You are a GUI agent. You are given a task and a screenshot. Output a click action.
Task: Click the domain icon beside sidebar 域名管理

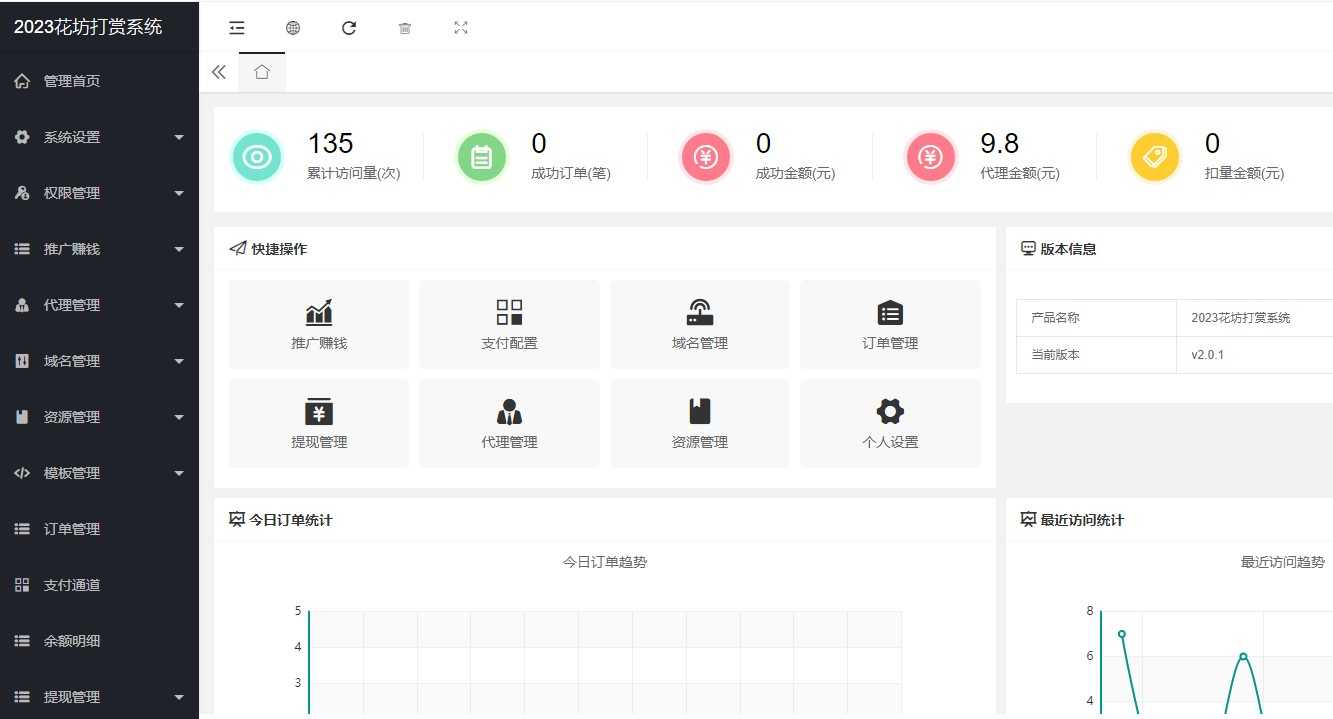(22, 361)
